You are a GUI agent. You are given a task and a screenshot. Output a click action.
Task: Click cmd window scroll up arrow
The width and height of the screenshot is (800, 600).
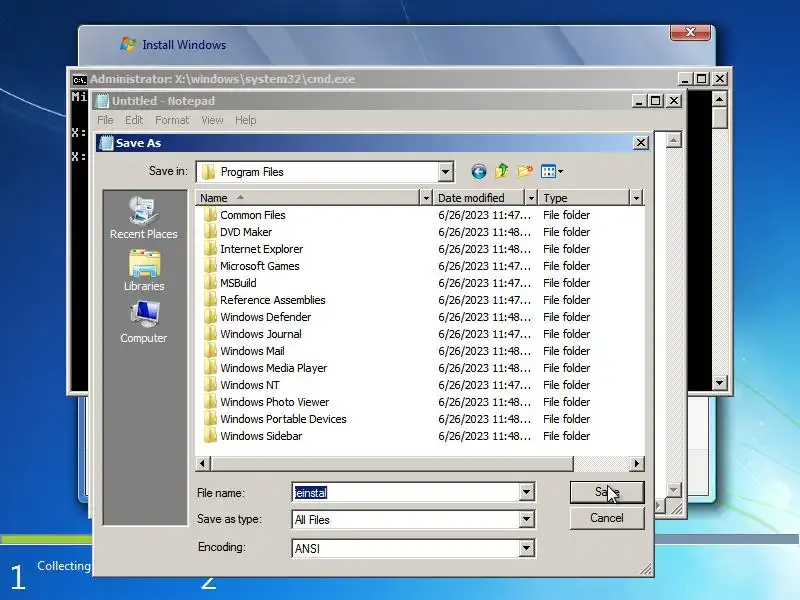point(719,99)
